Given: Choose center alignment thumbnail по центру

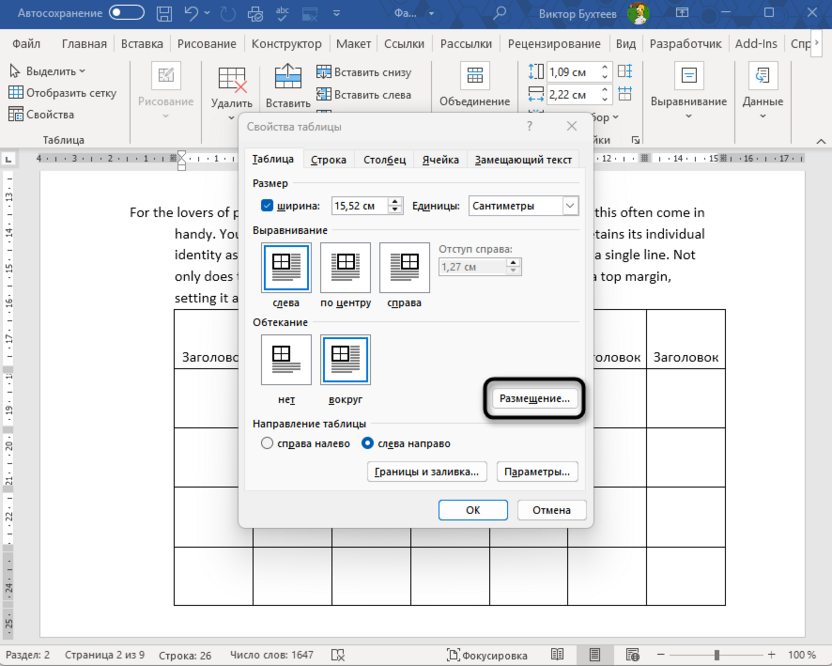Looking at the screenshot, I should (345, 267).
